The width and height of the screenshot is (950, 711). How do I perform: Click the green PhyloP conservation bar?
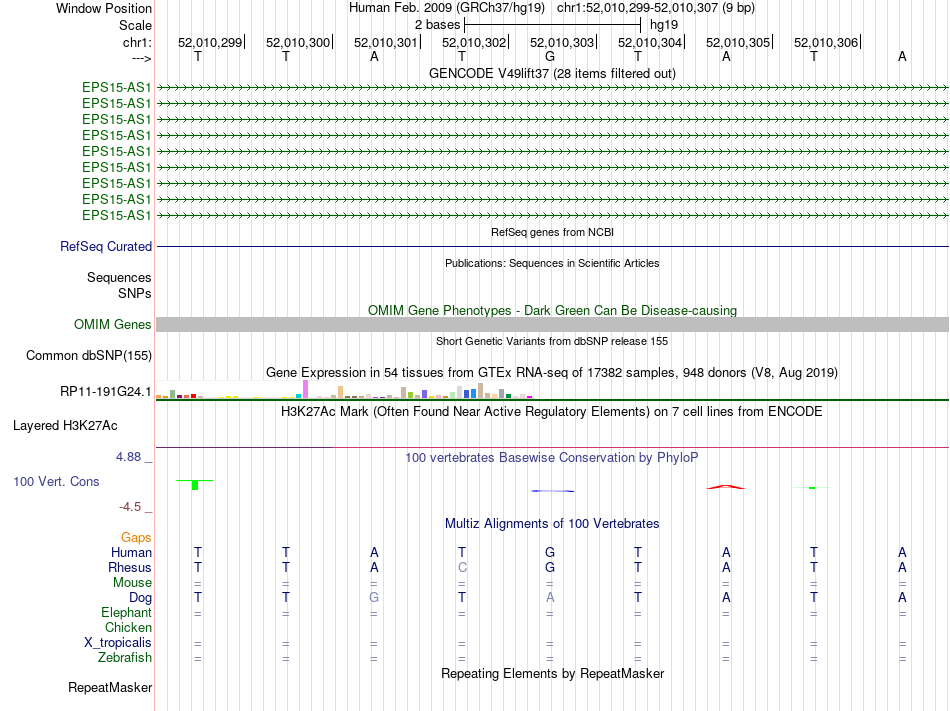point(195,484)
